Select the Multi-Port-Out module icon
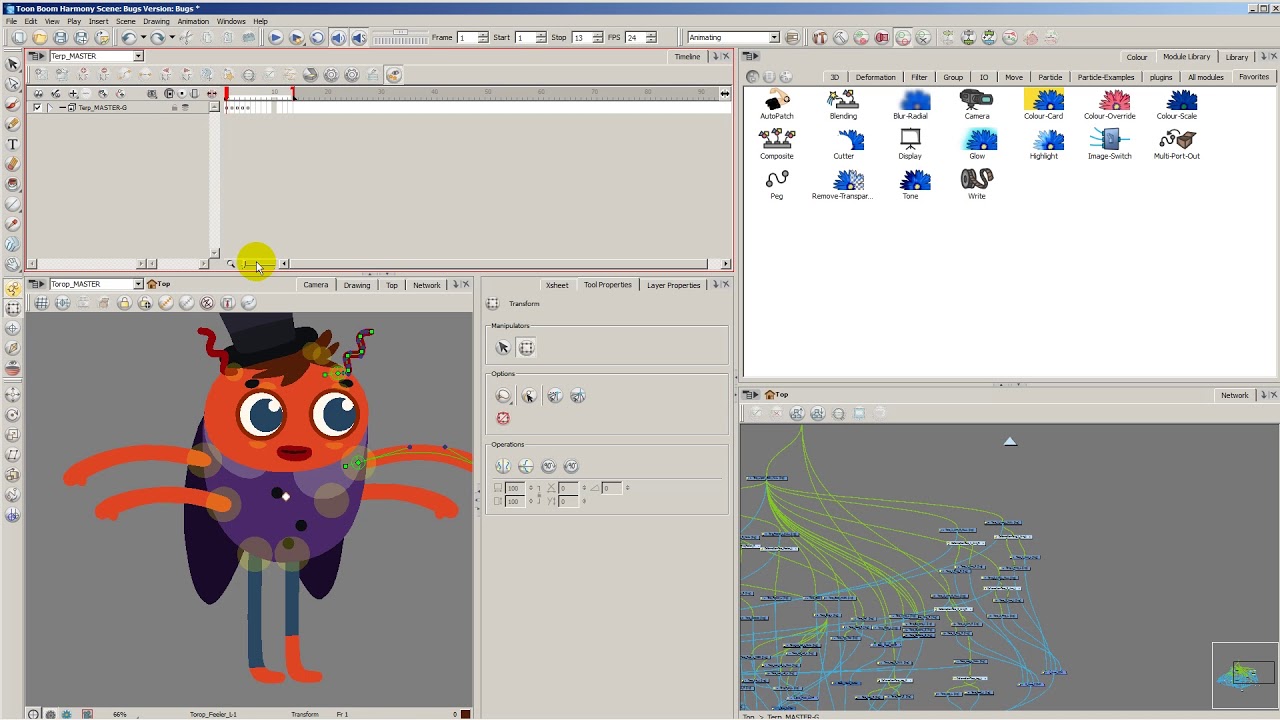 [1177, 140]
